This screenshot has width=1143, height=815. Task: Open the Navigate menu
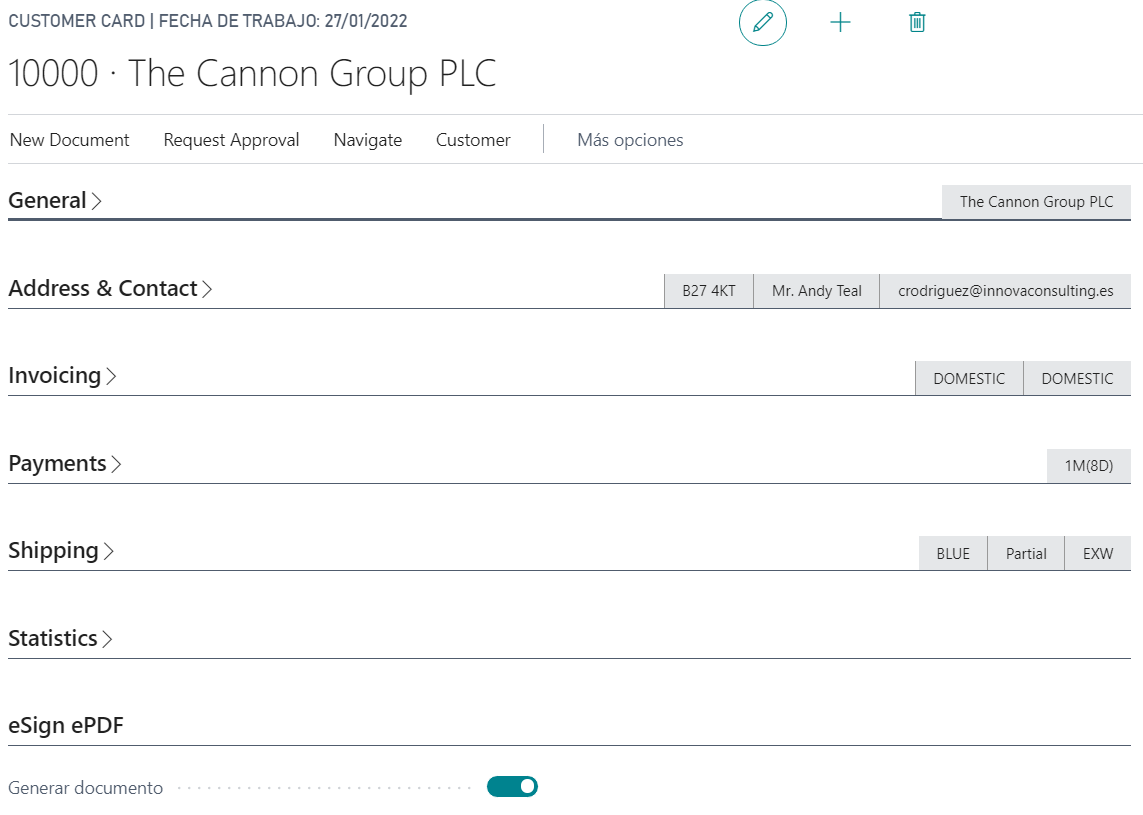tap(367, 140)
